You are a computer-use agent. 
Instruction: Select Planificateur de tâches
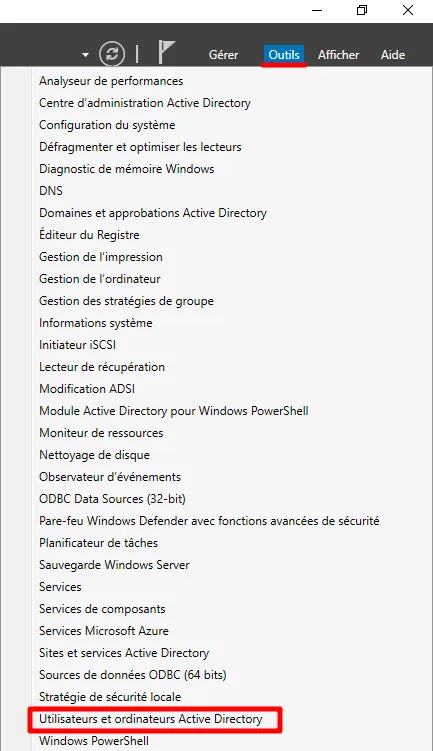pyautogui.click(x=99, y=543)
